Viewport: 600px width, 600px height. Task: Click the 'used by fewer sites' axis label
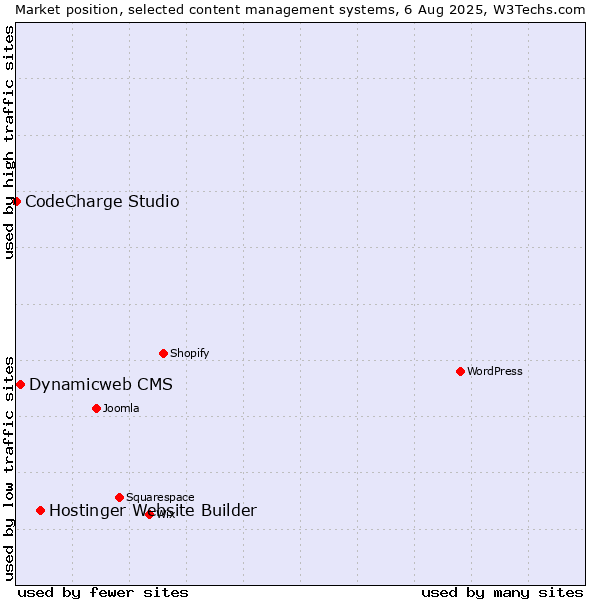[x=103, y=593]
